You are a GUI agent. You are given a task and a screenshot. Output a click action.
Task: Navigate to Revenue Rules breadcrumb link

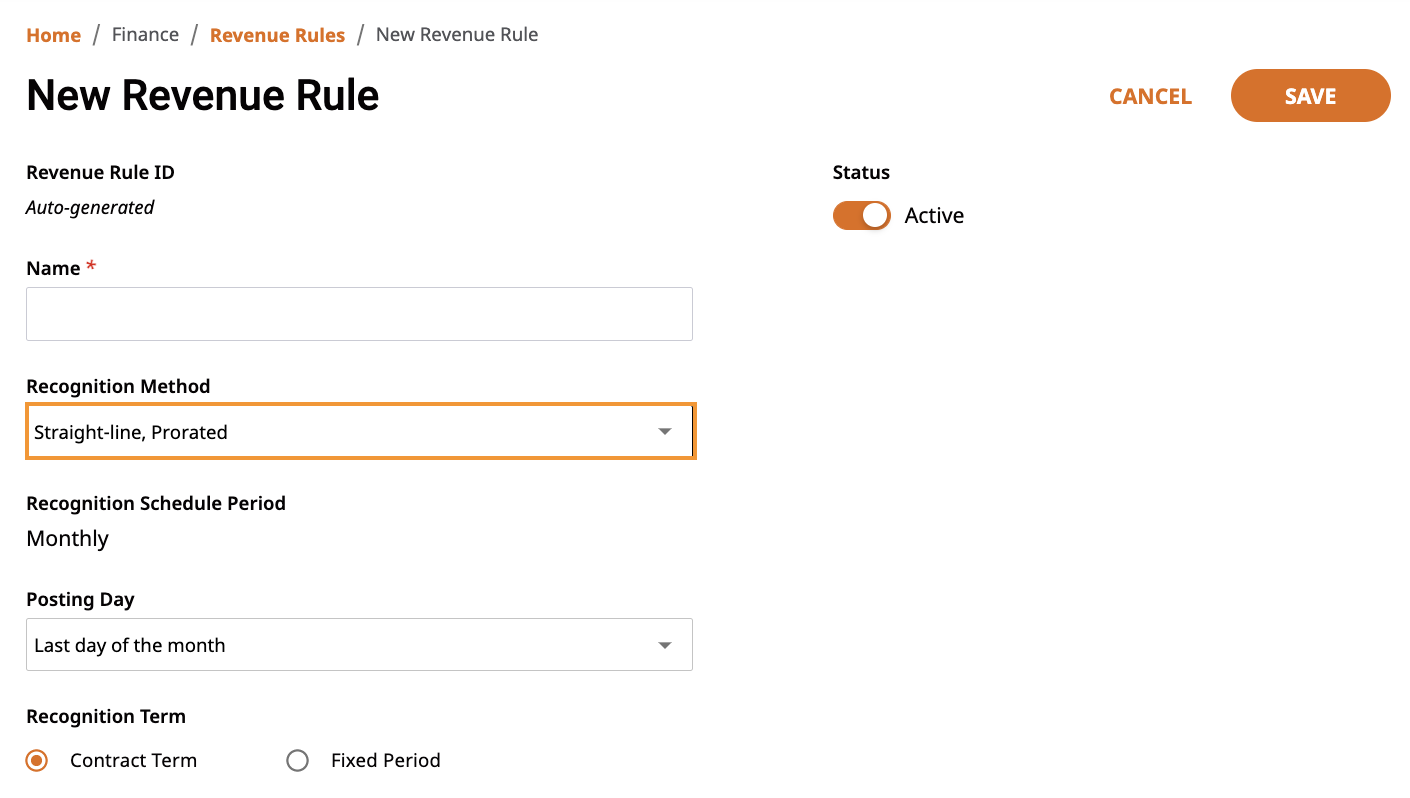[277, 35]
